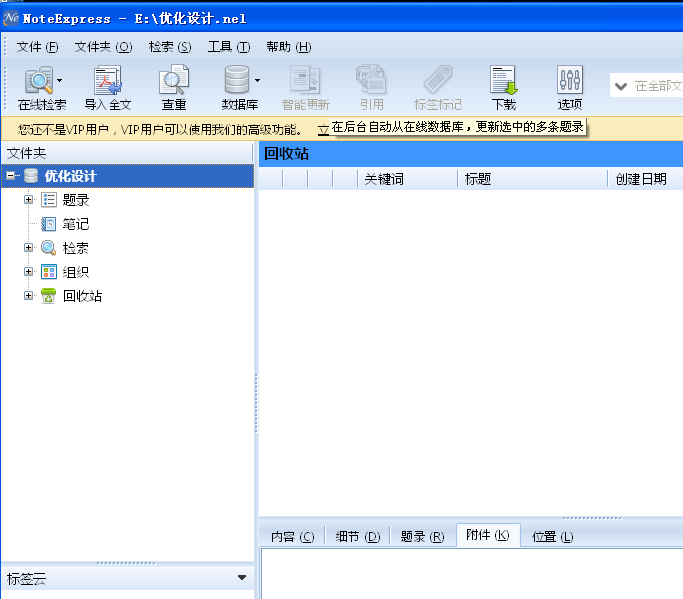Sort by the 标题 column header
The image size is (683, 599).
(532, 179)
